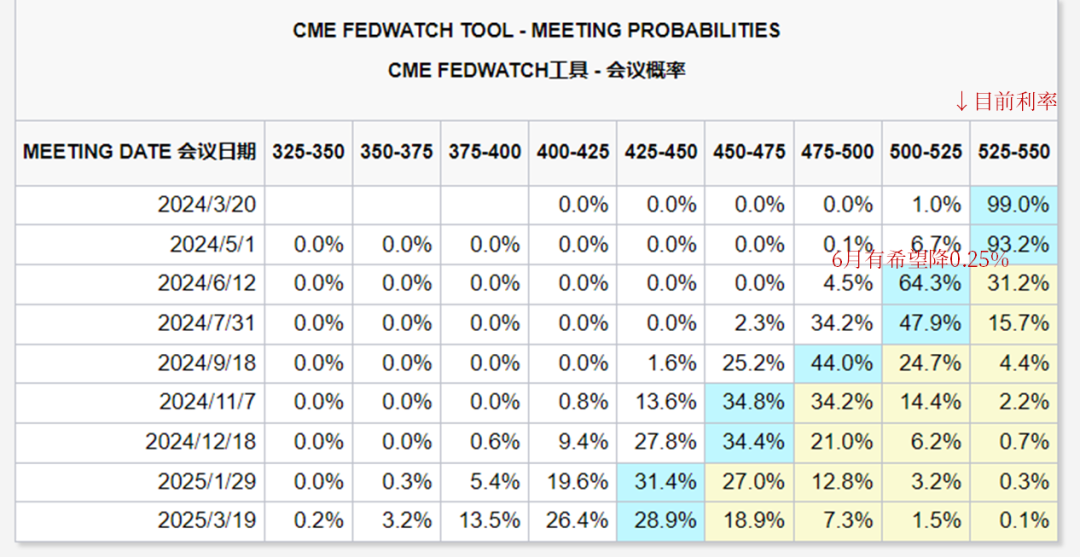Click the 34.8% cell for 2024/11/7

[749, 403]
